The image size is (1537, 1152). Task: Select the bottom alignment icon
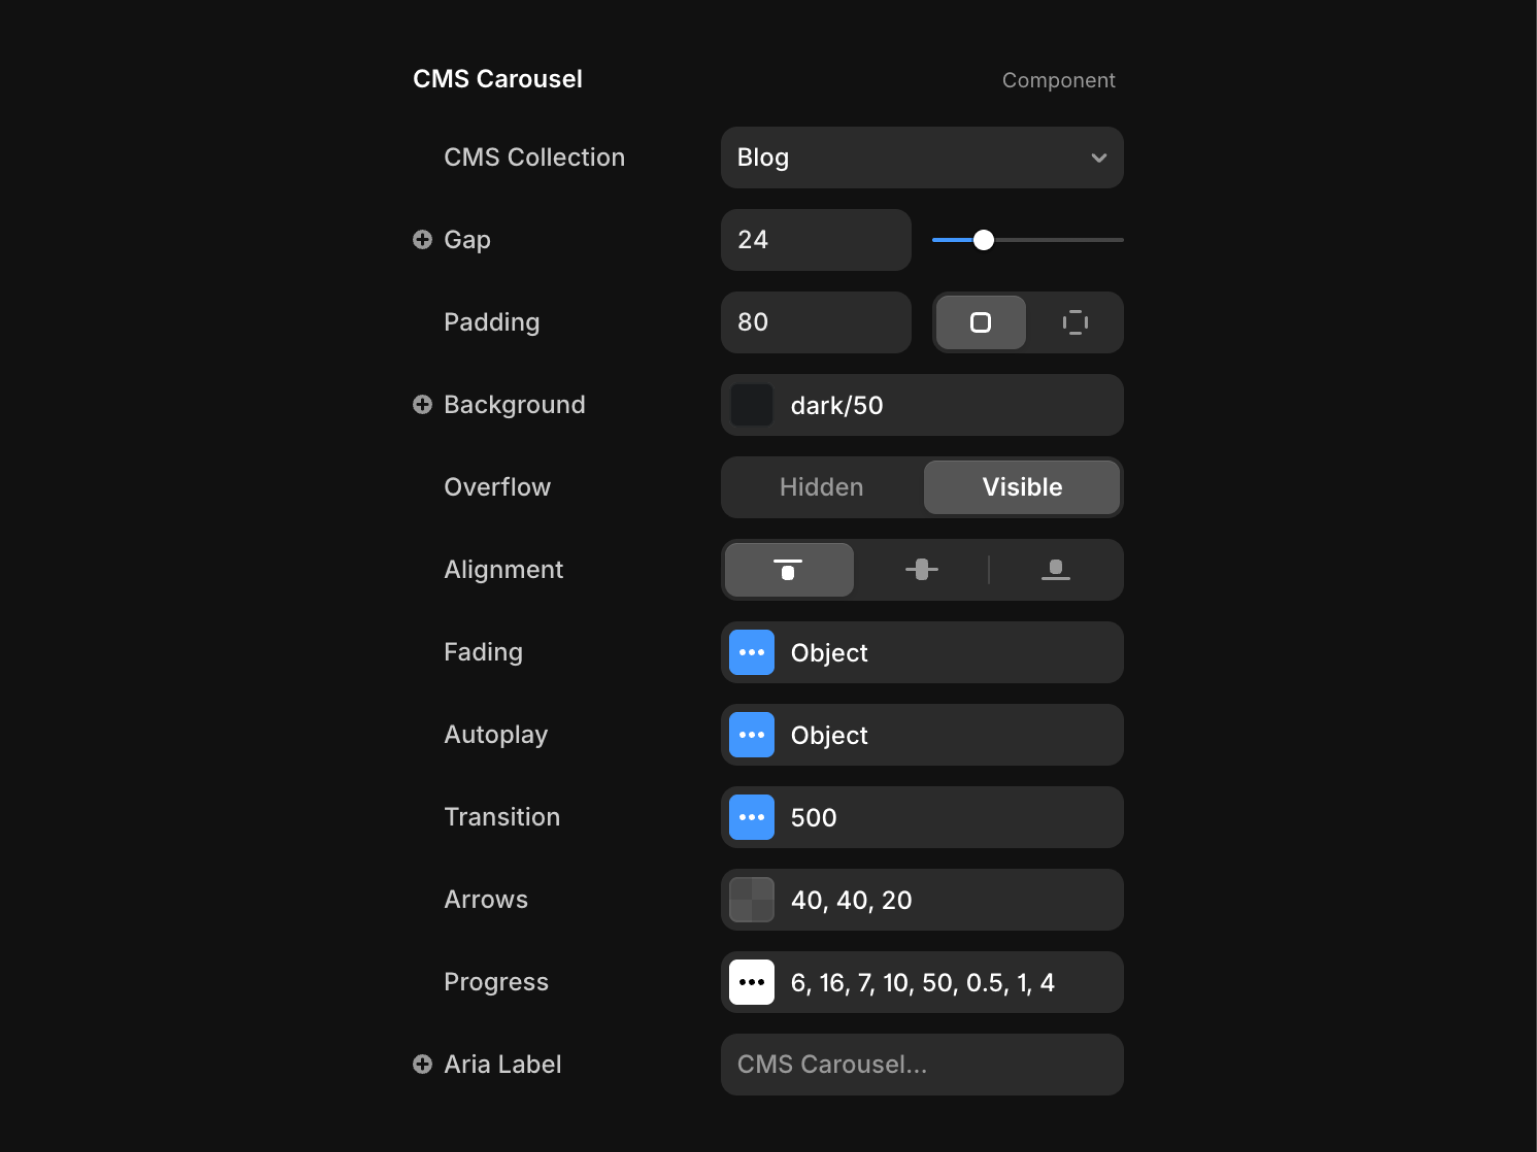(x=1055, y=570)
